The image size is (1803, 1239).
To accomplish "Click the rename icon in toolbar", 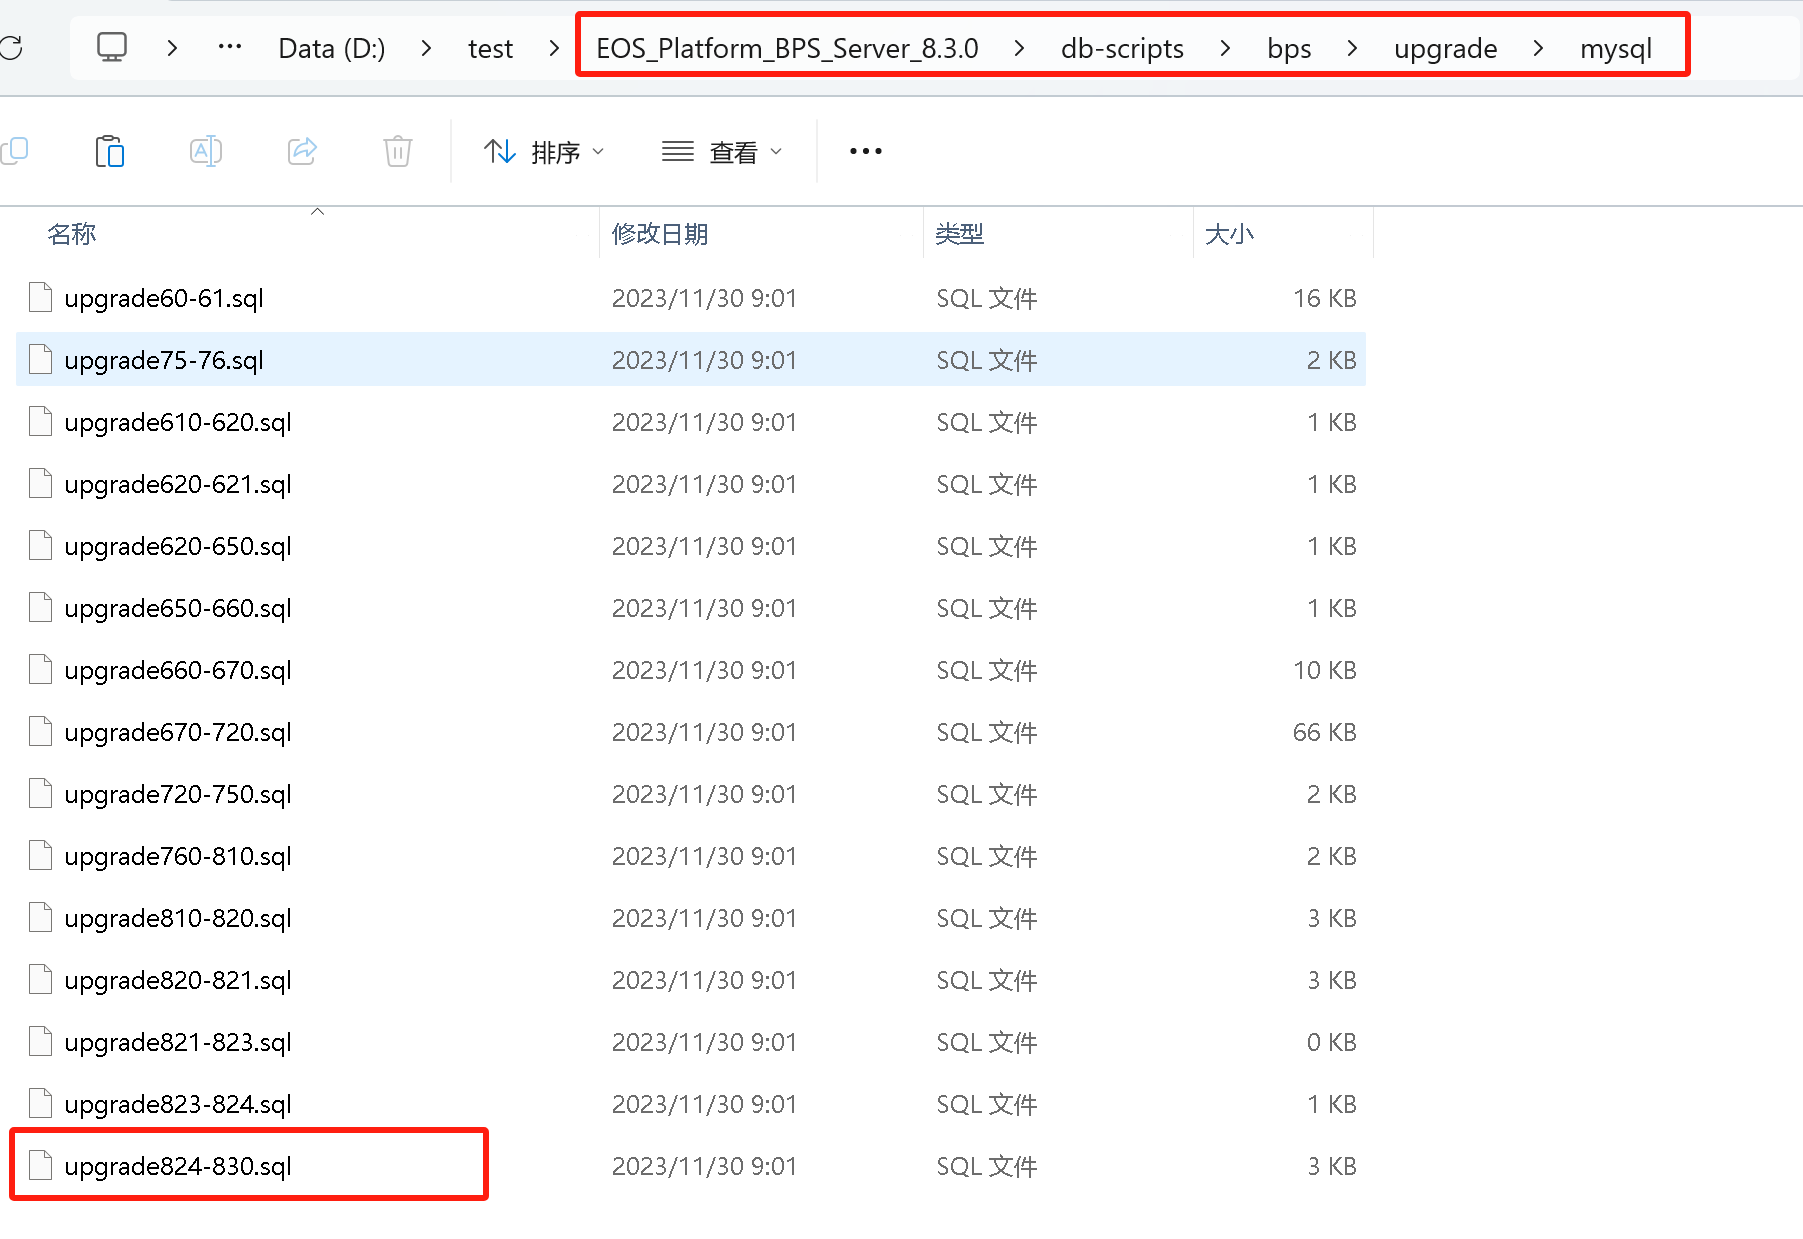I will pyautogui.click(x=205, y=151).
